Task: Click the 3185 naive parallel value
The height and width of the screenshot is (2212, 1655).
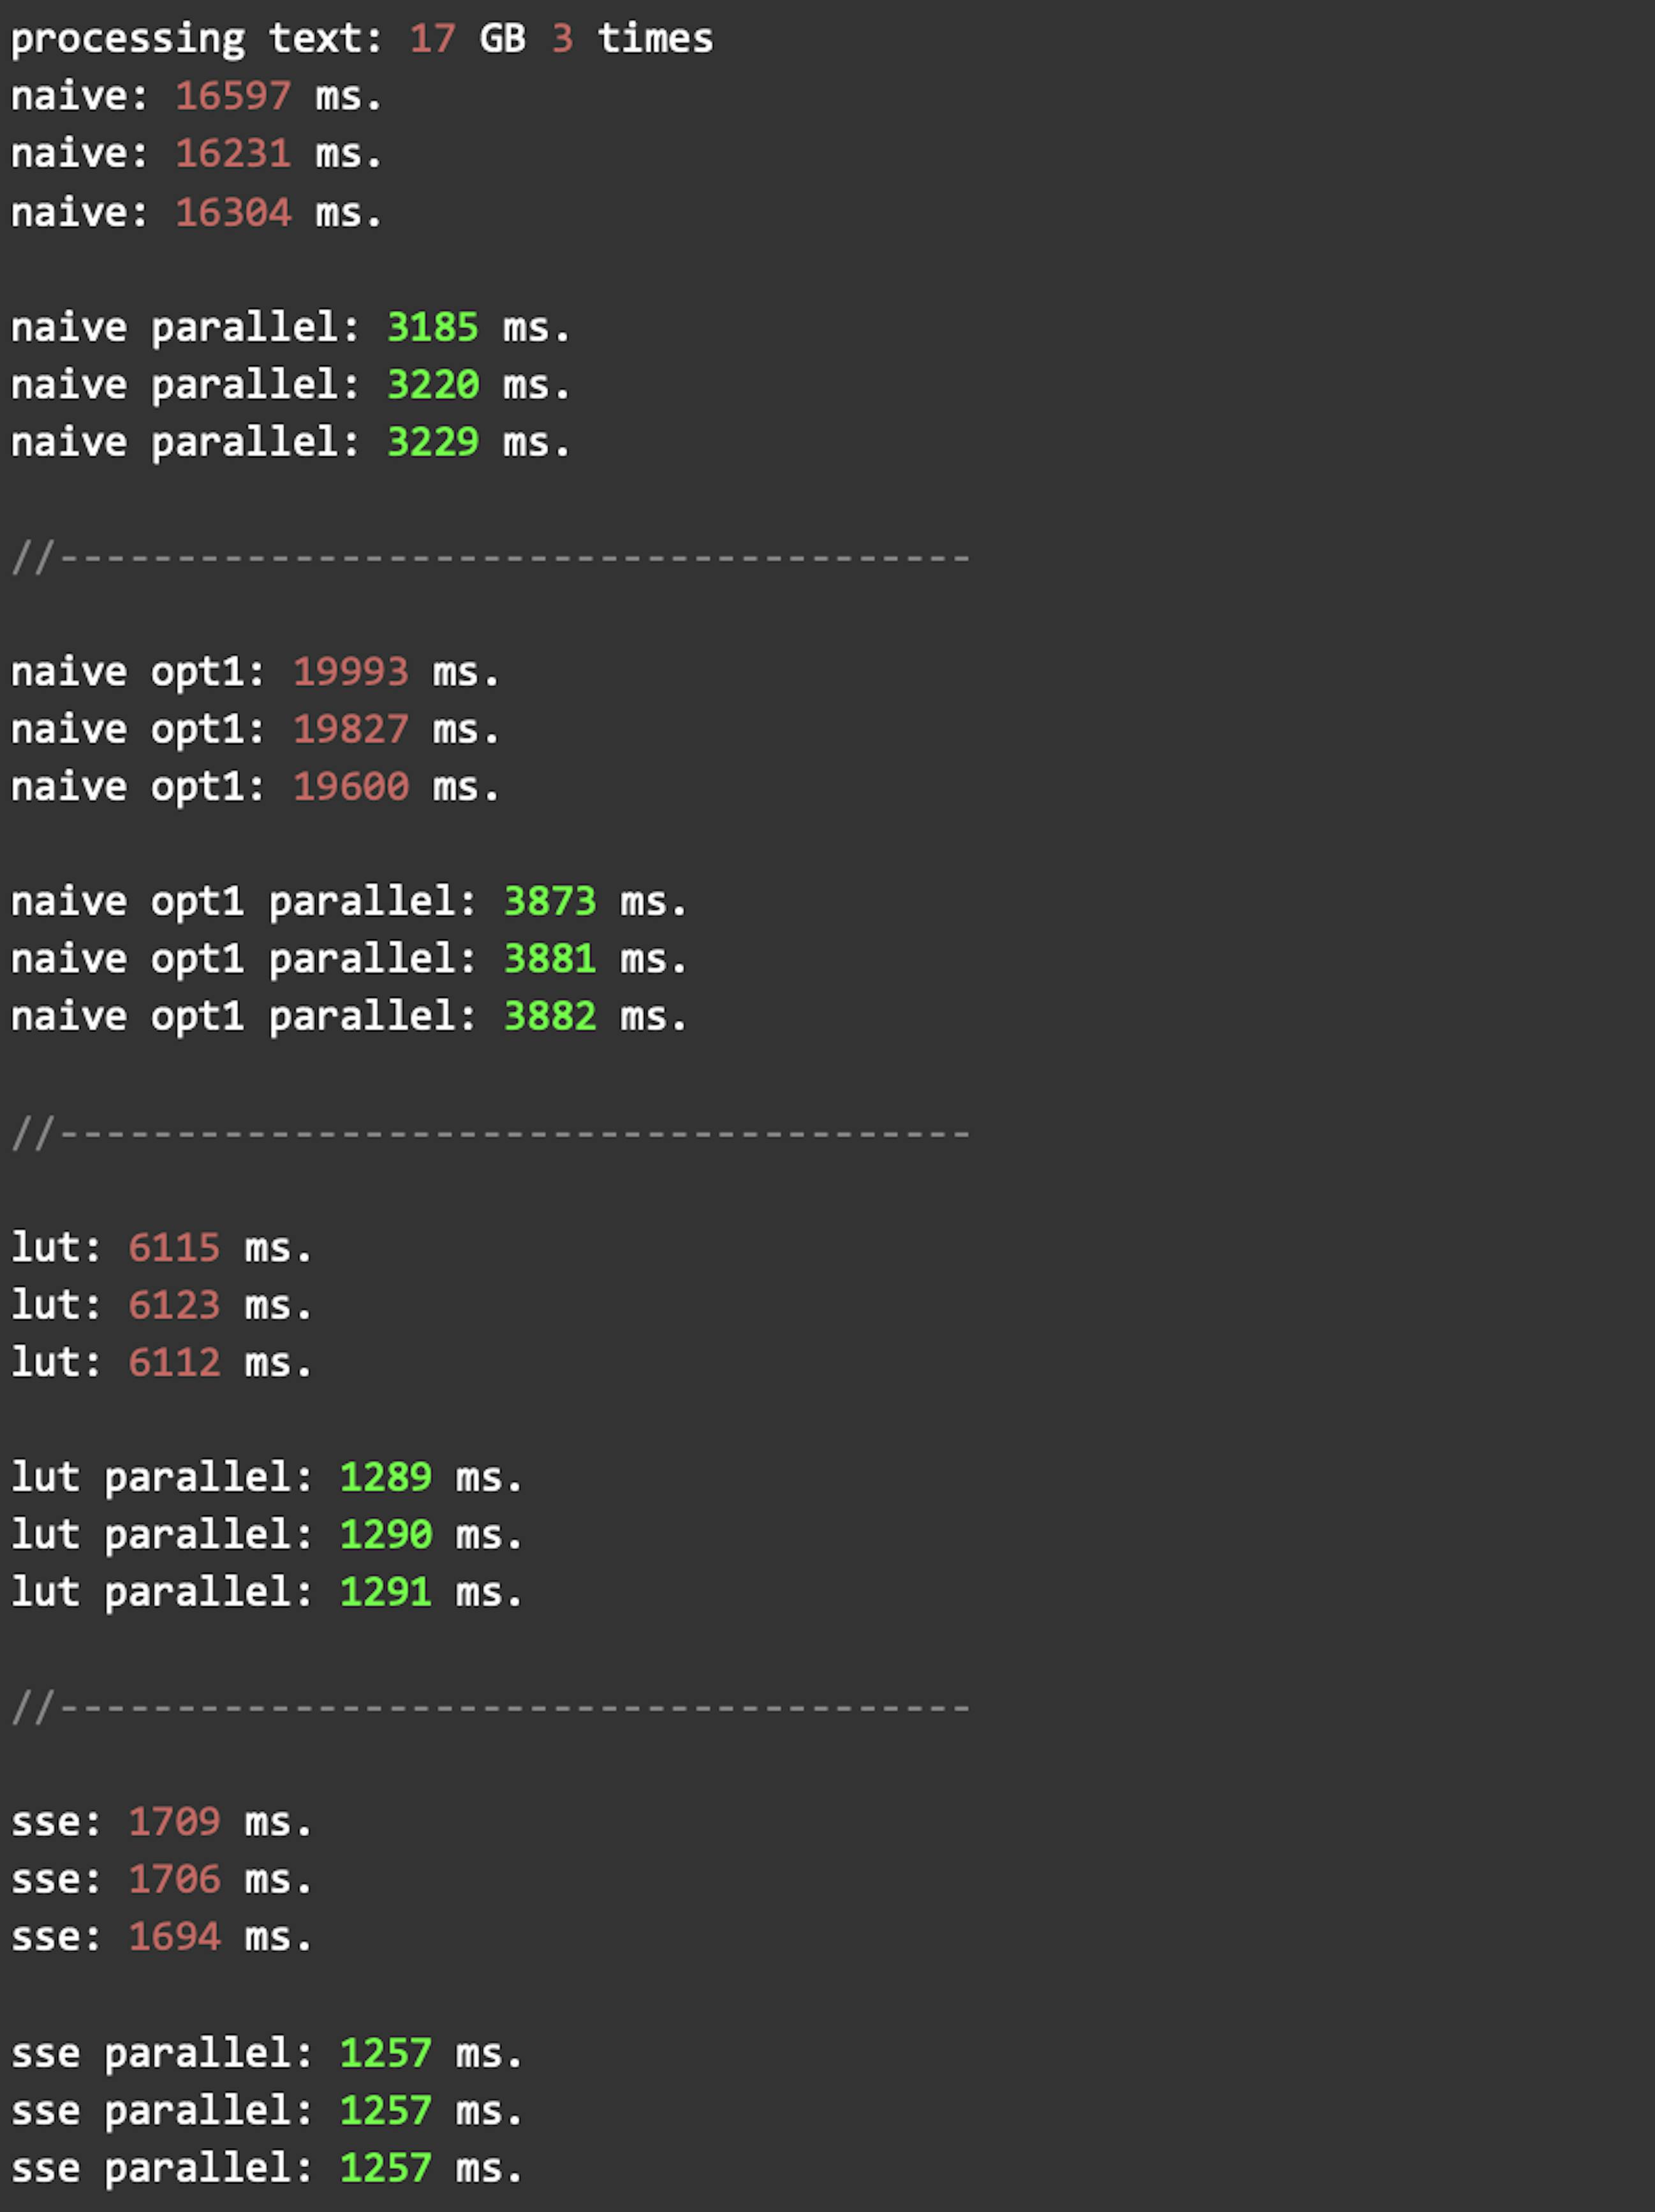Action: click(x=433, y=327)
